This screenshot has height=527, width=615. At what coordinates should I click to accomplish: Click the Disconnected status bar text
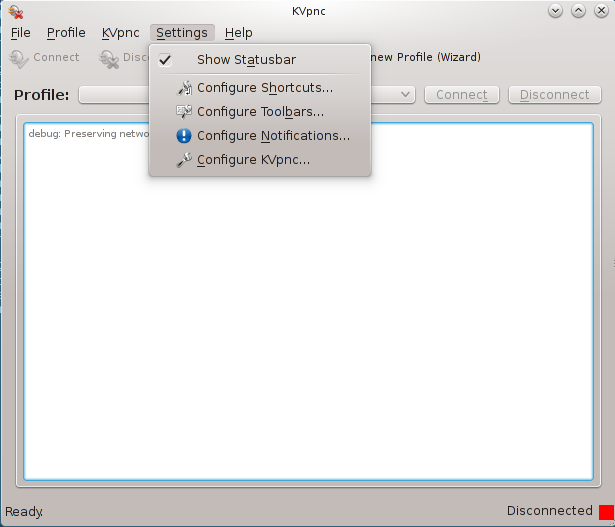(x=549, y=511)
